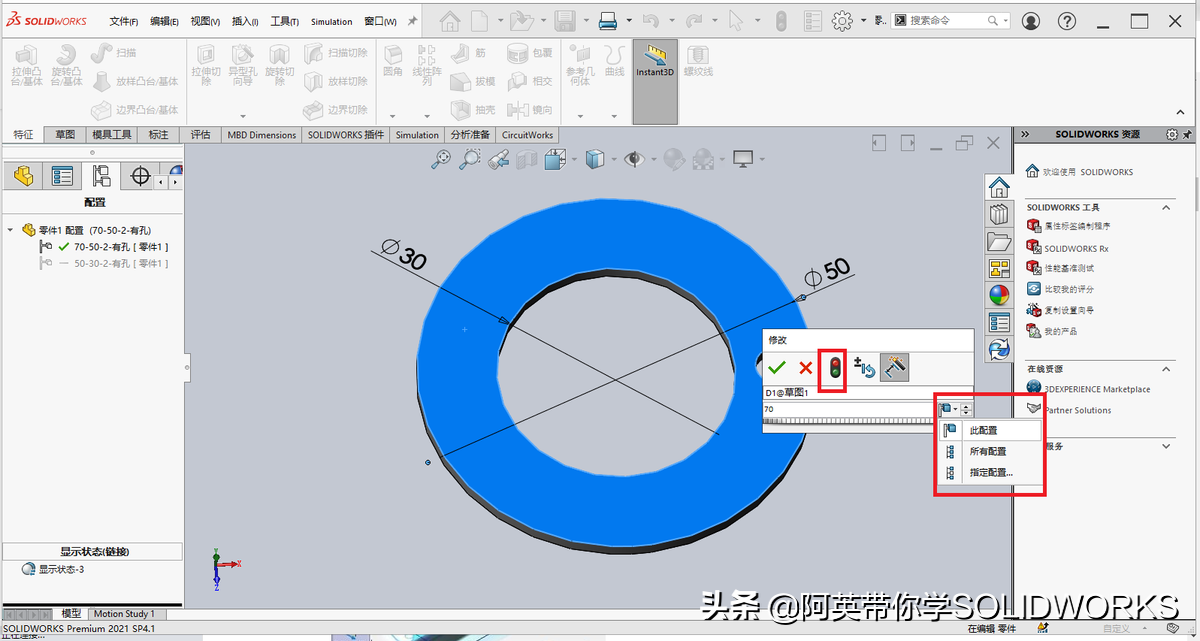
Task: Cancel the Modify dialog with red X
Action: click(805, 368)
